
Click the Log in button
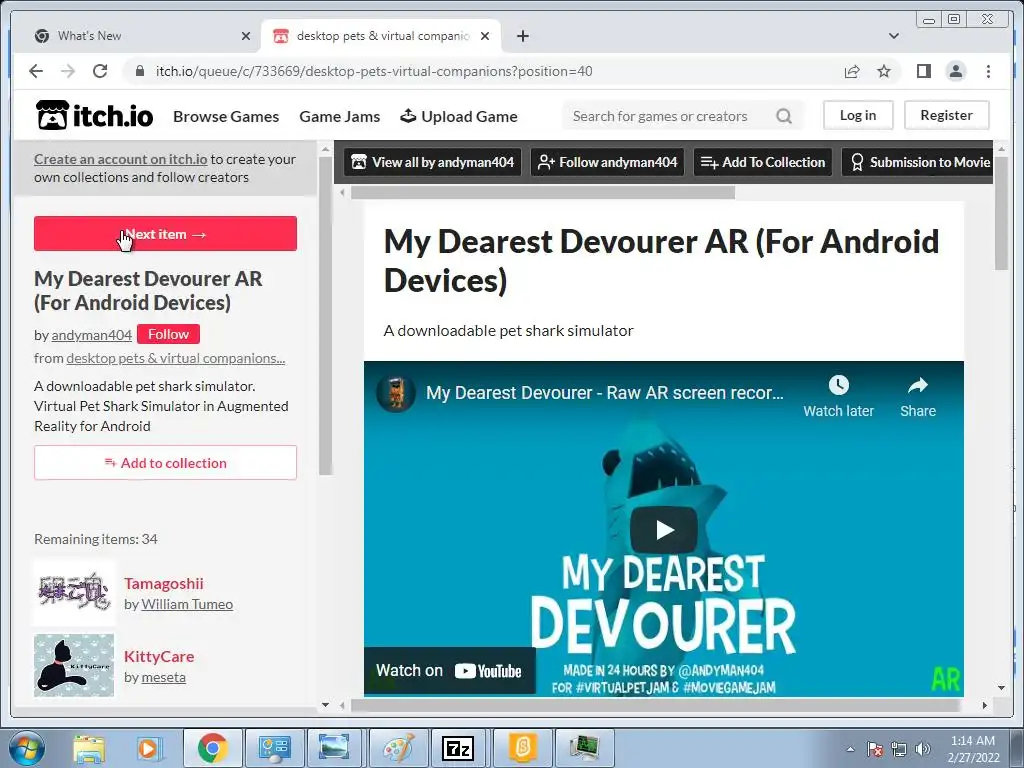pos(857,115)
